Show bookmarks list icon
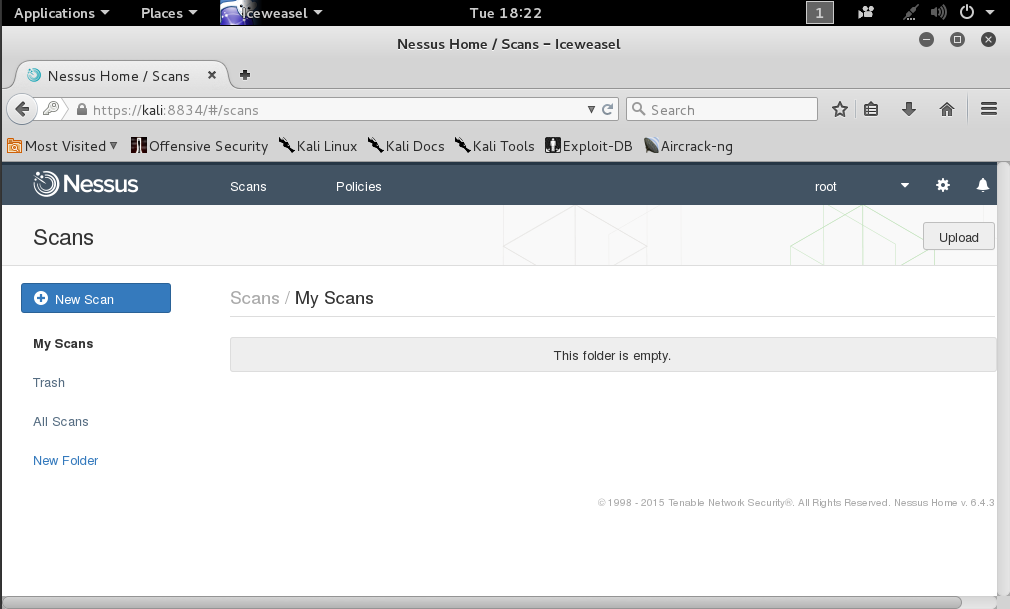 (871, 110)
